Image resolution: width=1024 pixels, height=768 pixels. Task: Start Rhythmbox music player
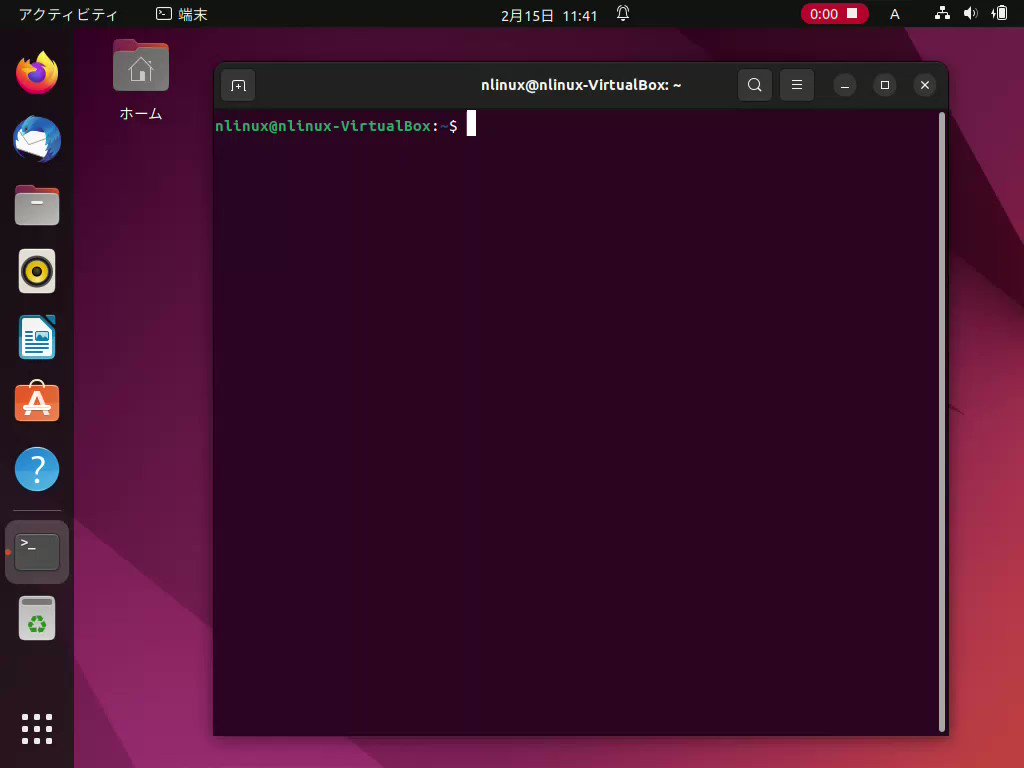37,271
